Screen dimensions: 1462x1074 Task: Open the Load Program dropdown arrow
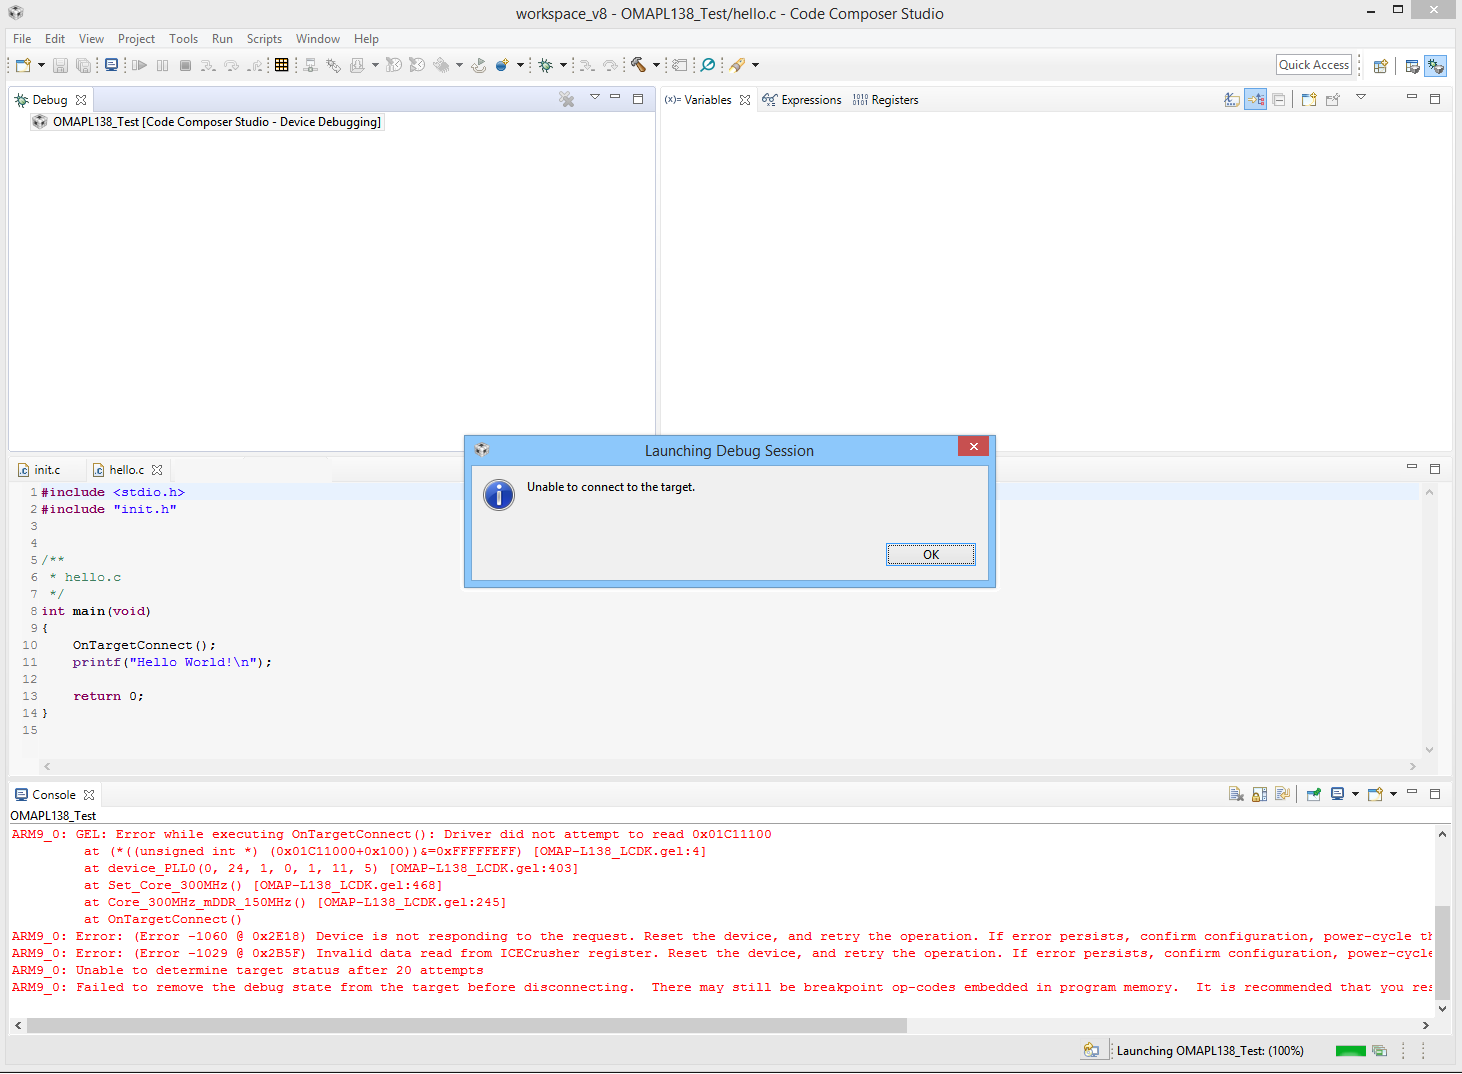[x=375, y=65]
